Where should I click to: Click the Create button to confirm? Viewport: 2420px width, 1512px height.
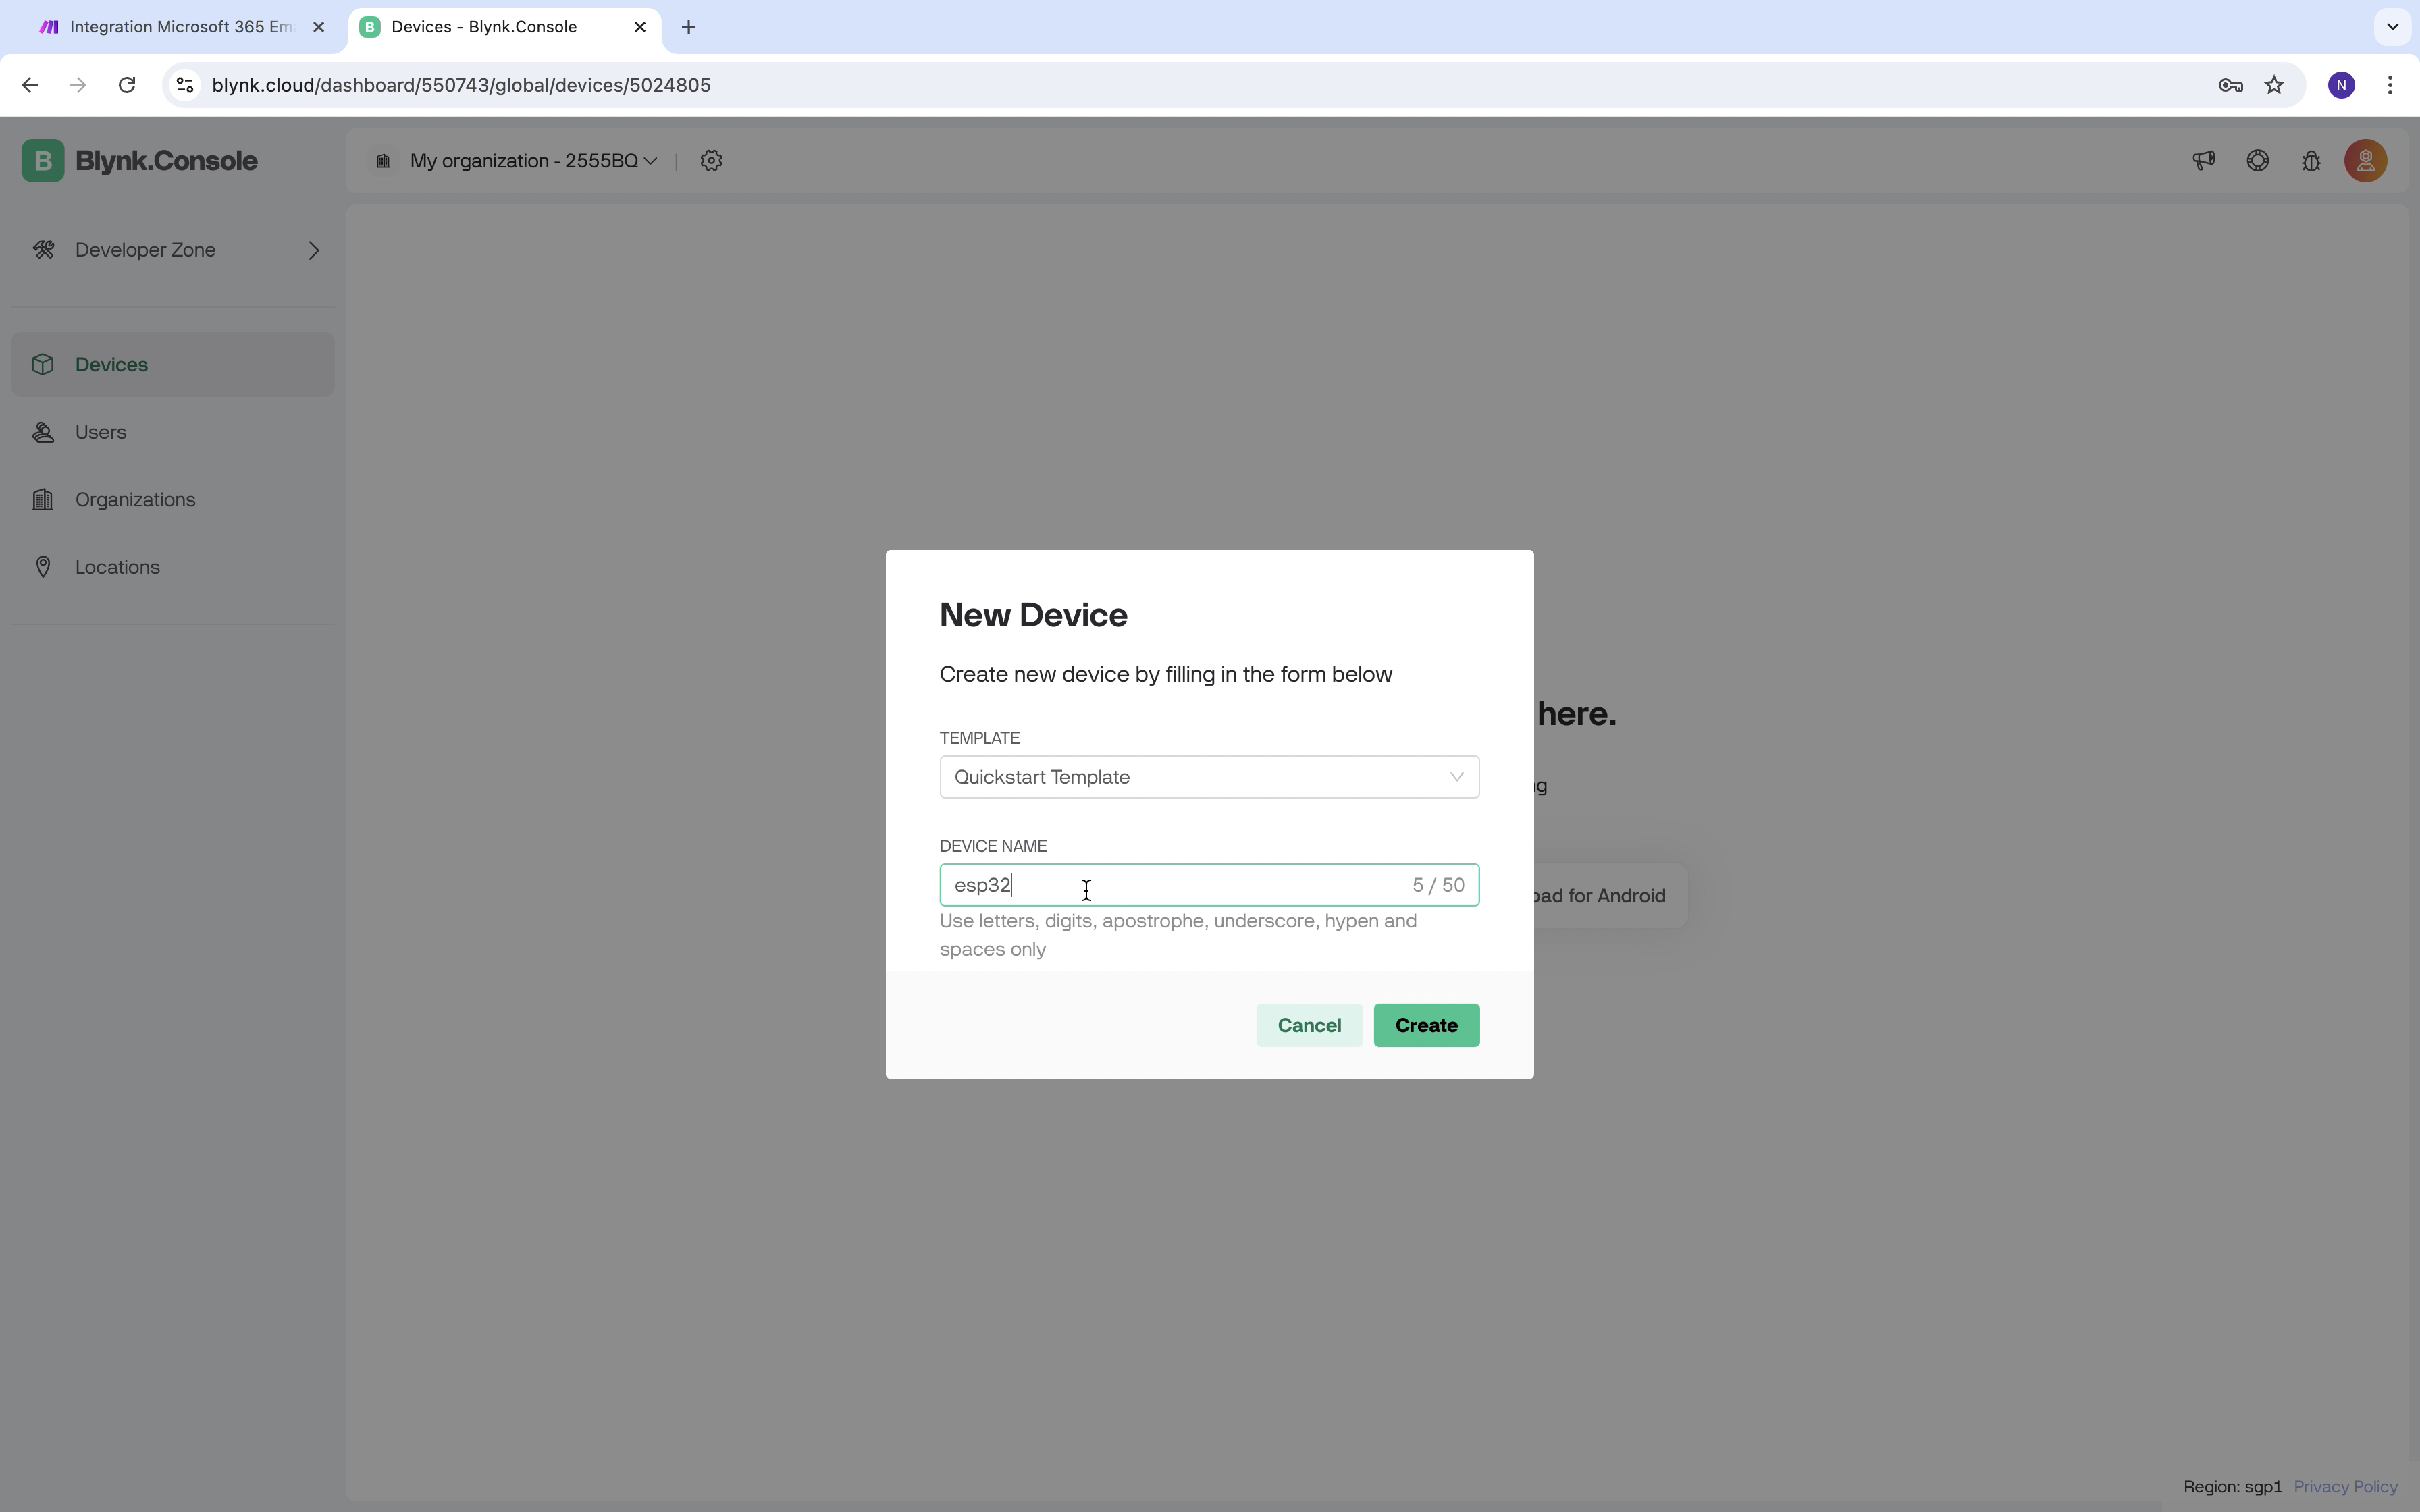click(x=1427, y=1024)
